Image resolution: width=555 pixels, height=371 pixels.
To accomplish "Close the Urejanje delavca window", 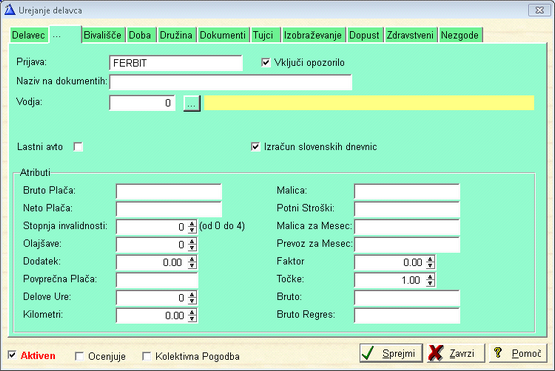I will (539, 10).
